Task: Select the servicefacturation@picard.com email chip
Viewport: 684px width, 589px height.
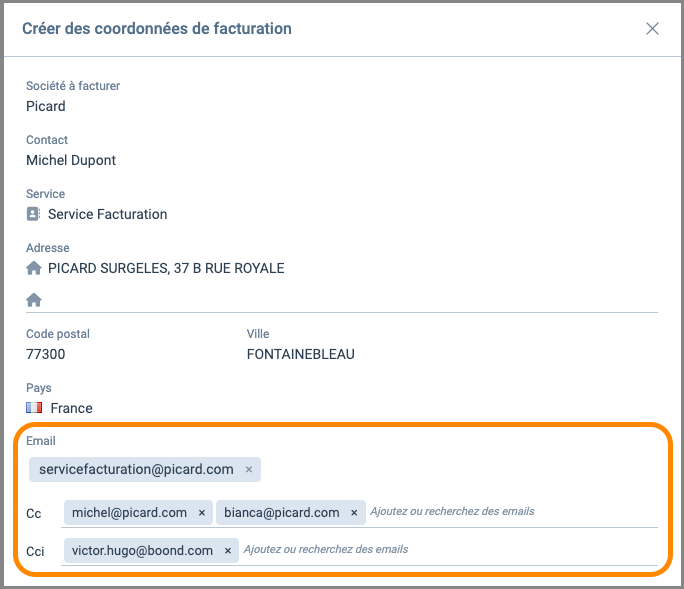Action: click(136, 469)
